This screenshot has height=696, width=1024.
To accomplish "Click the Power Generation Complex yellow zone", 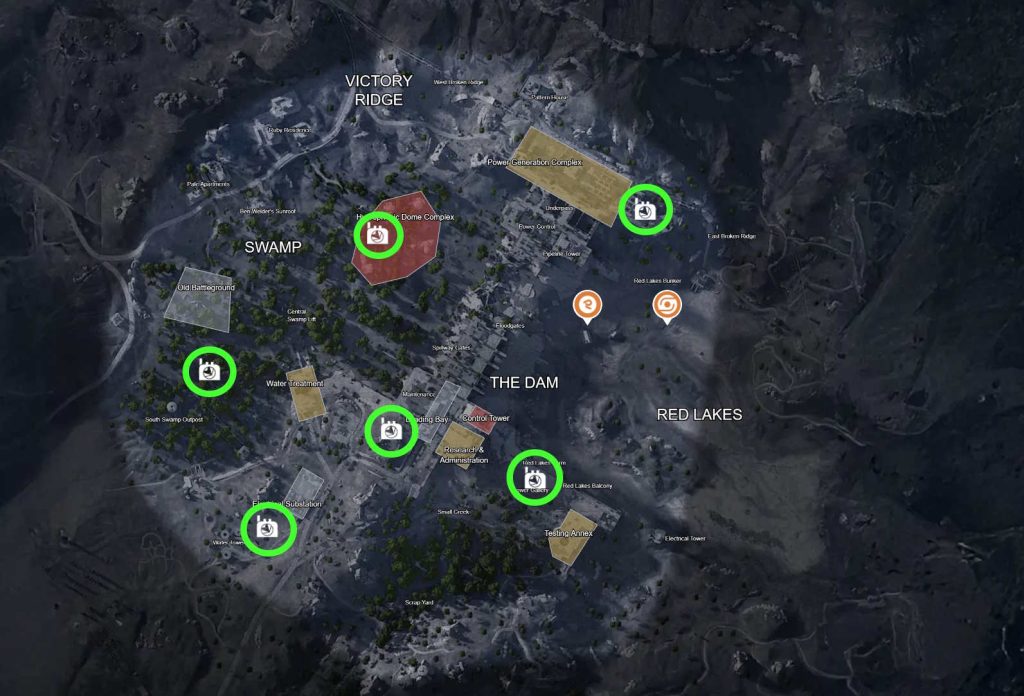I will [x=567, y=176].
